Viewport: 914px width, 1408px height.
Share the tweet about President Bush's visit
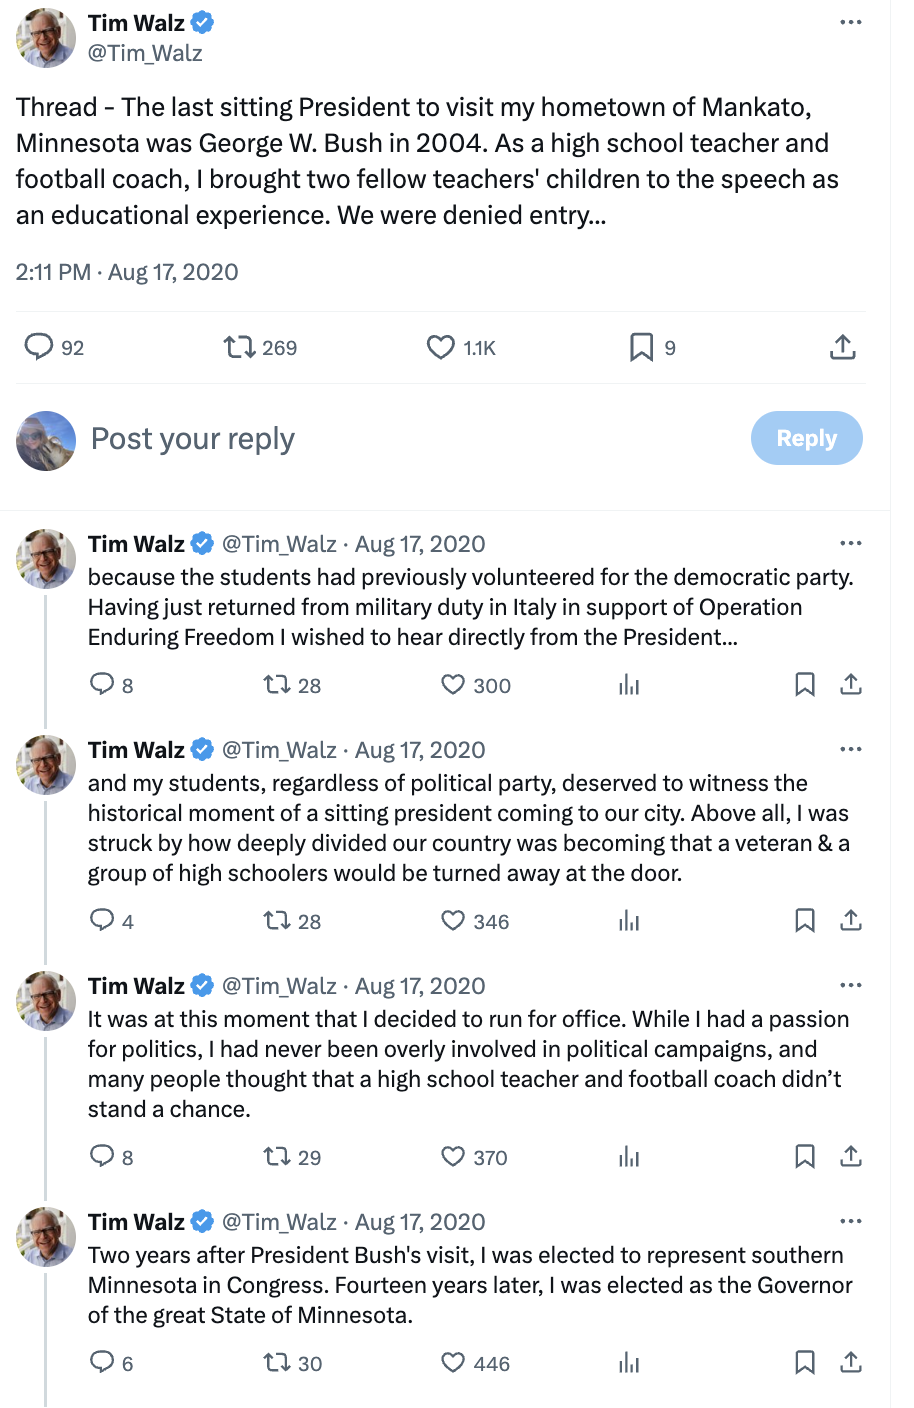(851, 1362)
